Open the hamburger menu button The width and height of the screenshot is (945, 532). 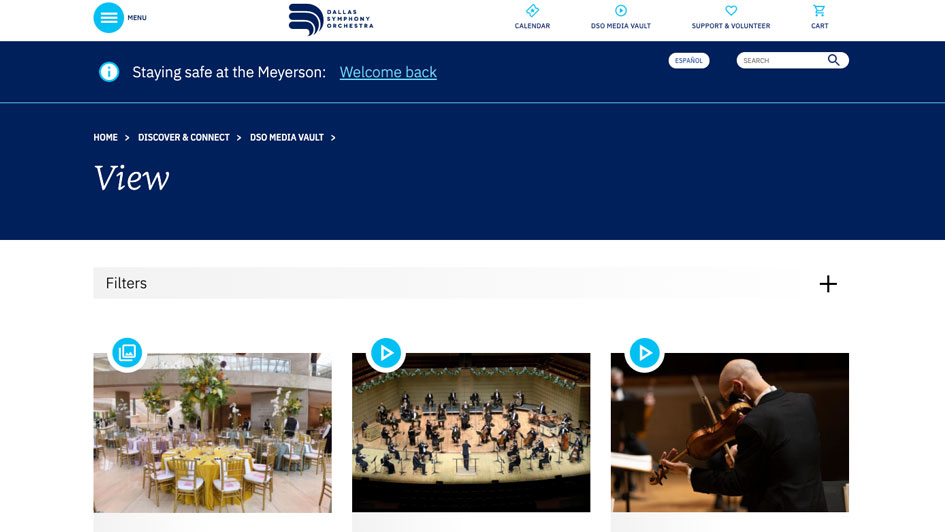click(x=108, y=17)
